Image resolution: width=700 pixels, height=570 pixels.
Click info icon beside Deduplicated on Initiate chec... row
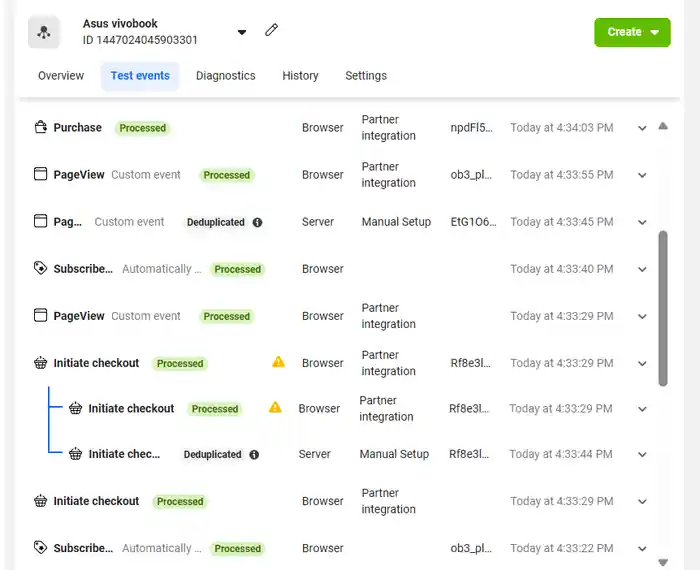click(254, 454)
